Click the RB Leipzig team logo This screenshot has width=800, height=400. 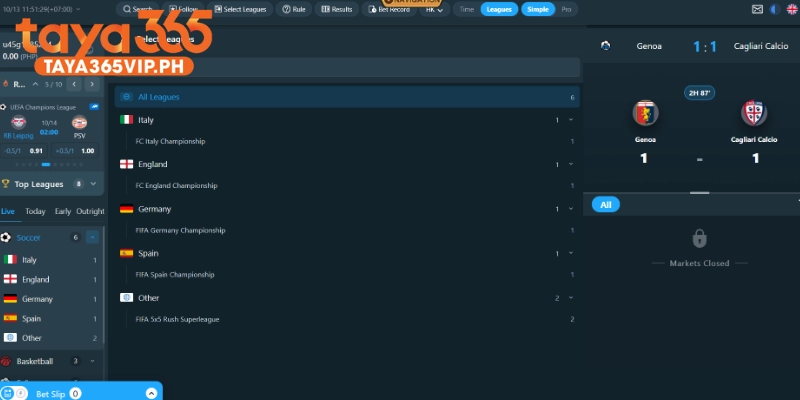click(x=18, y=122)
